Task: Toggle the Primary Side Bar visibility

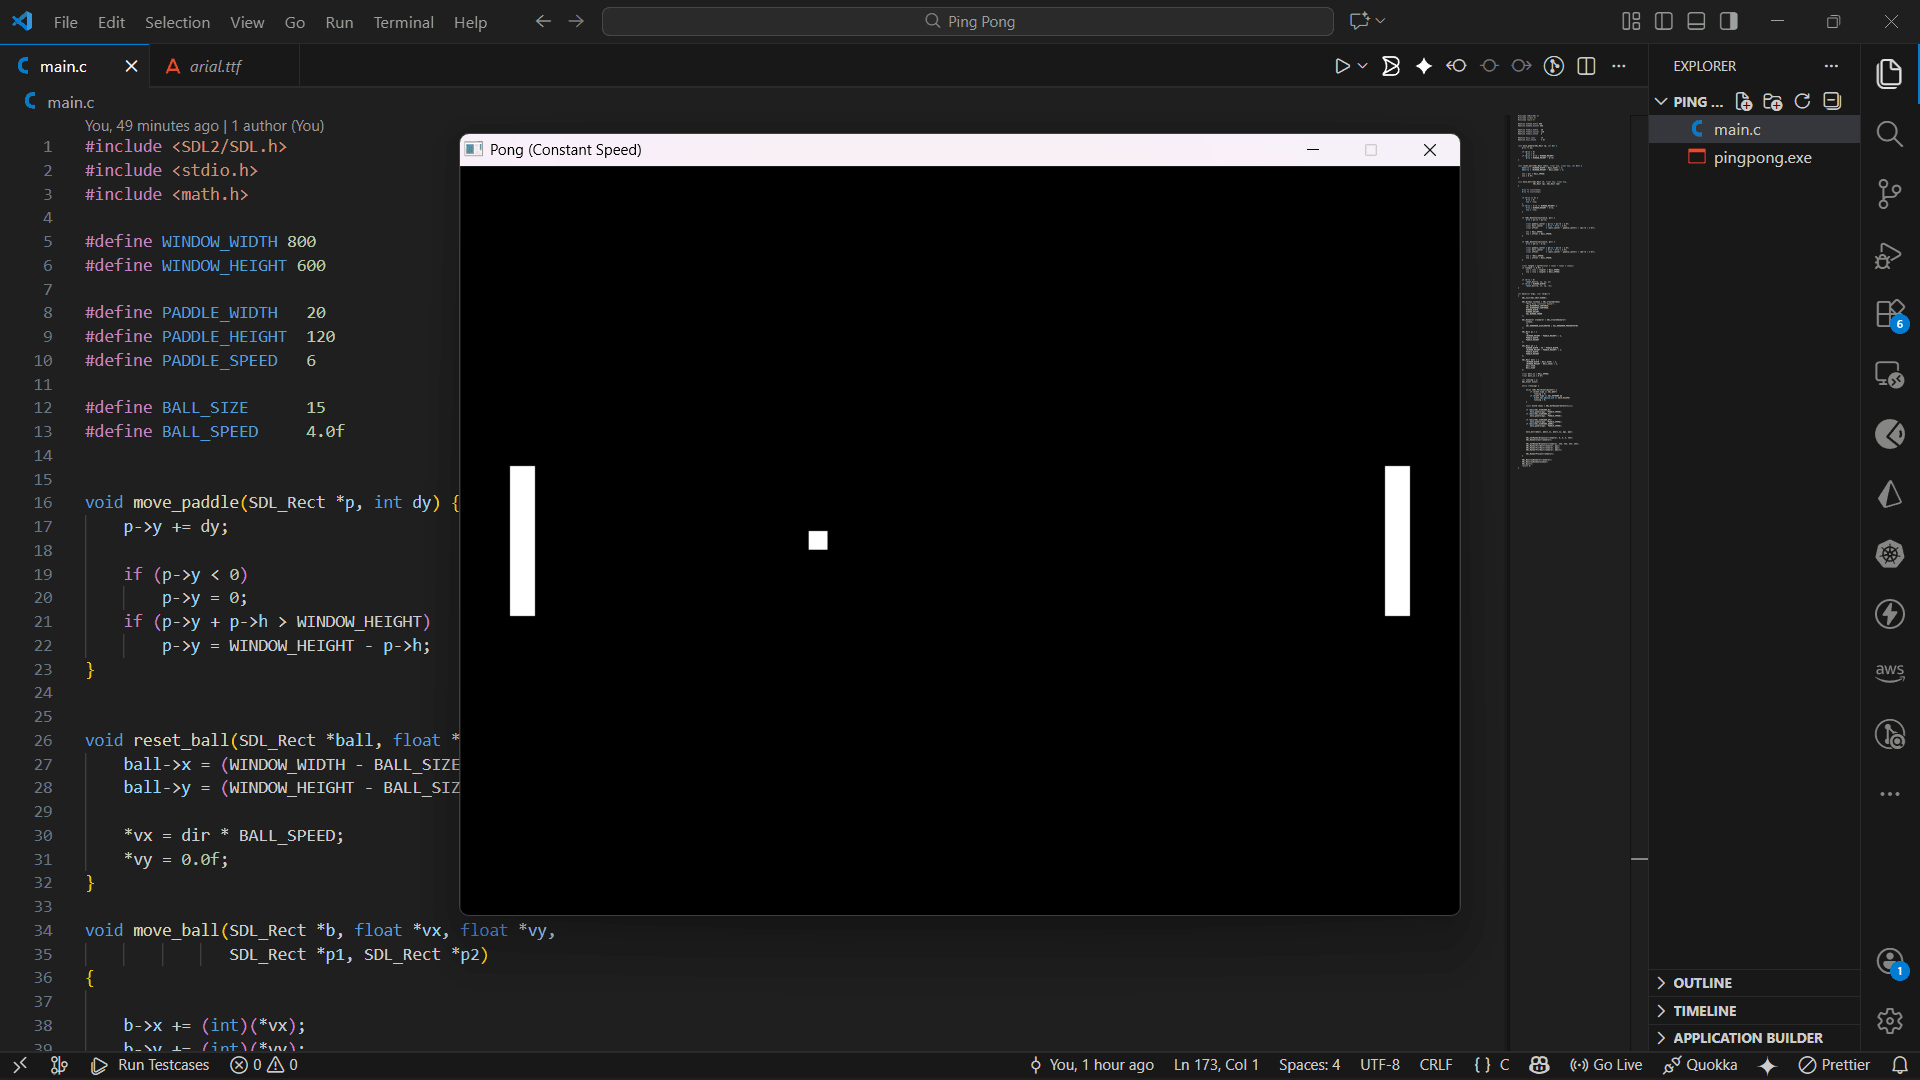Action: click(x=1663, y=20)
